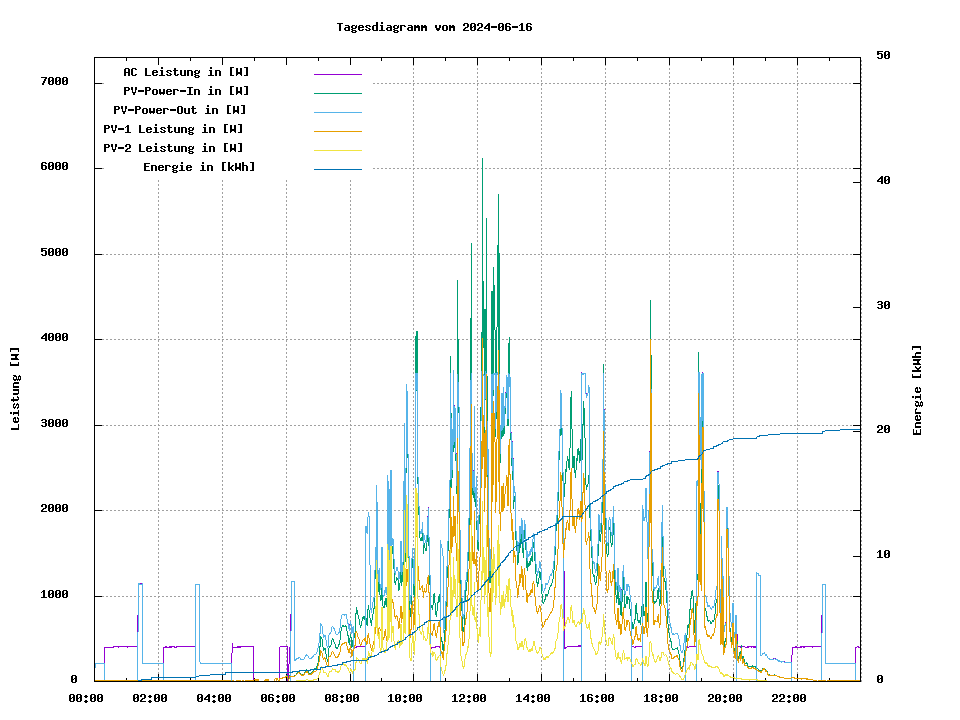Screen dimensions: 960x720
Task: Click the Energie [kWh] right axis title
Action: coord(917,391)
